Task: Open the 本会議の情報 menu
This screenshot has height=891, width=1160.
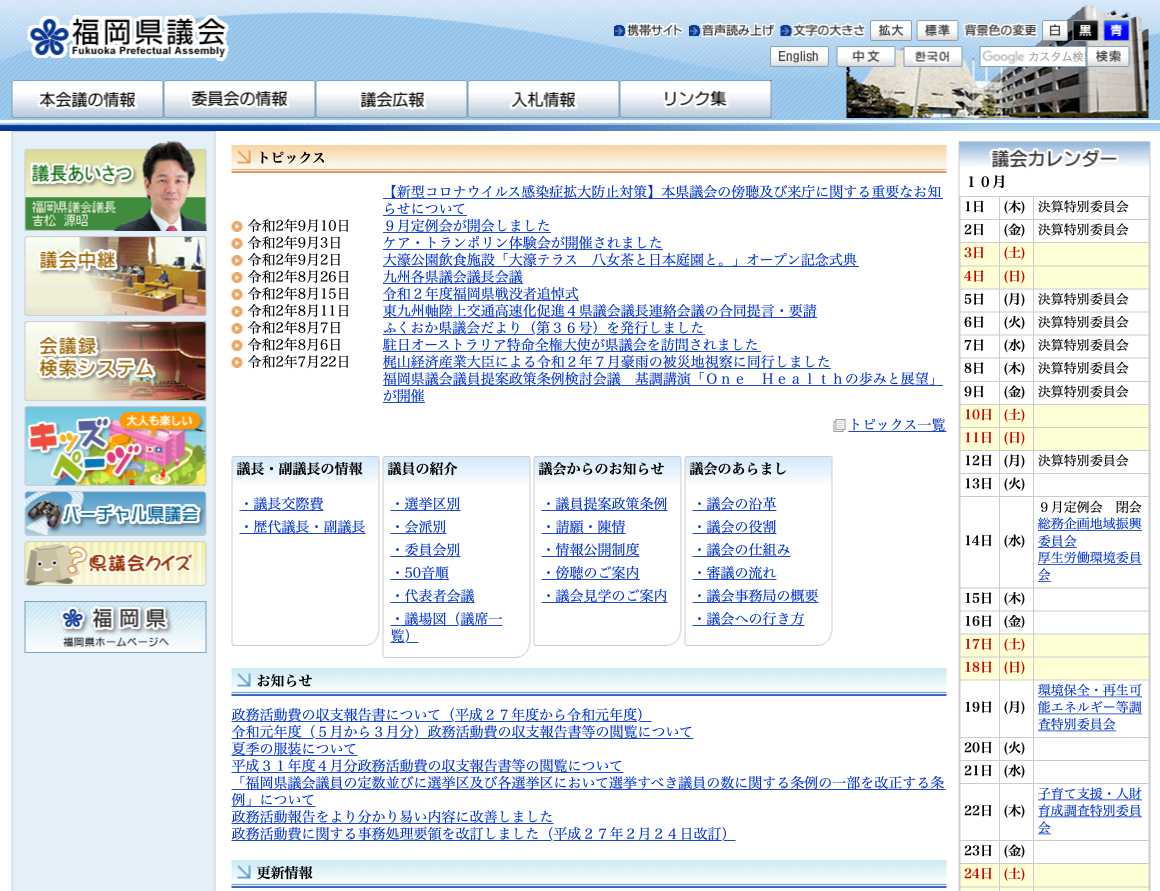Action: point(87,99)
